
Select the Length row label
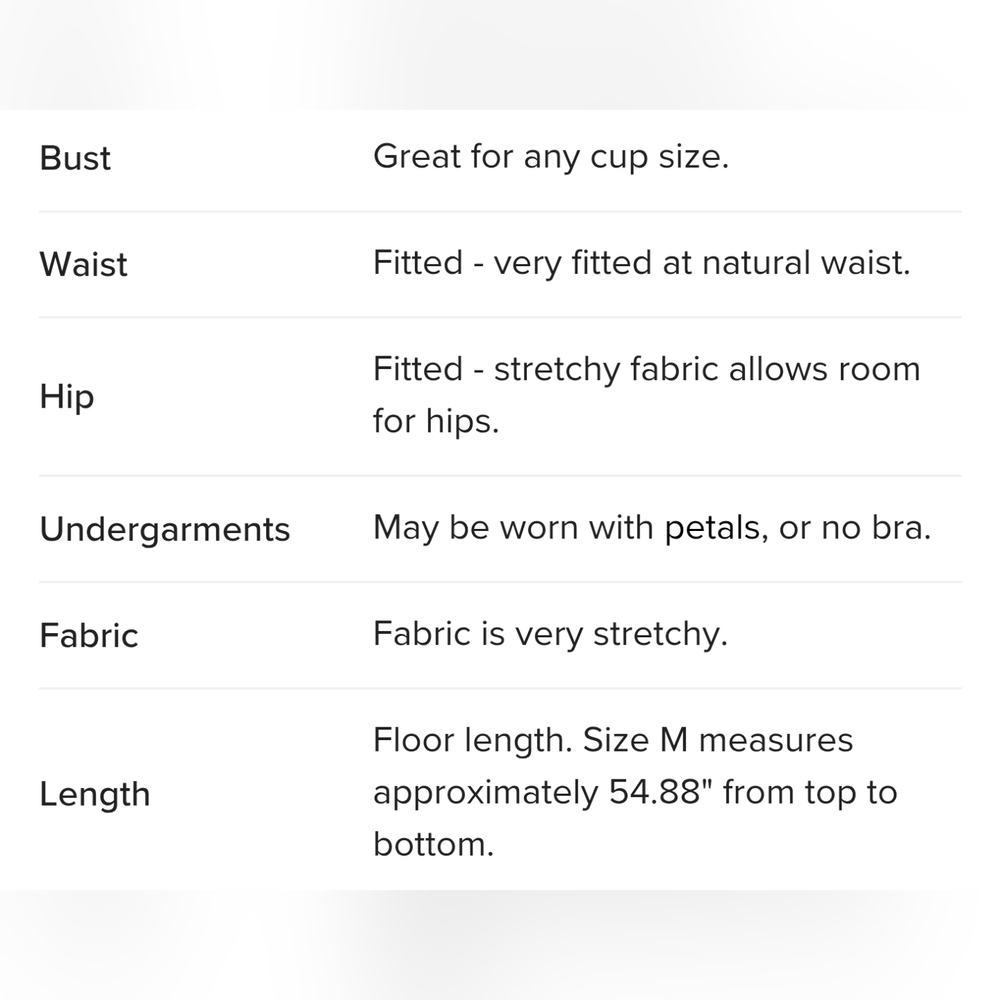95,795
